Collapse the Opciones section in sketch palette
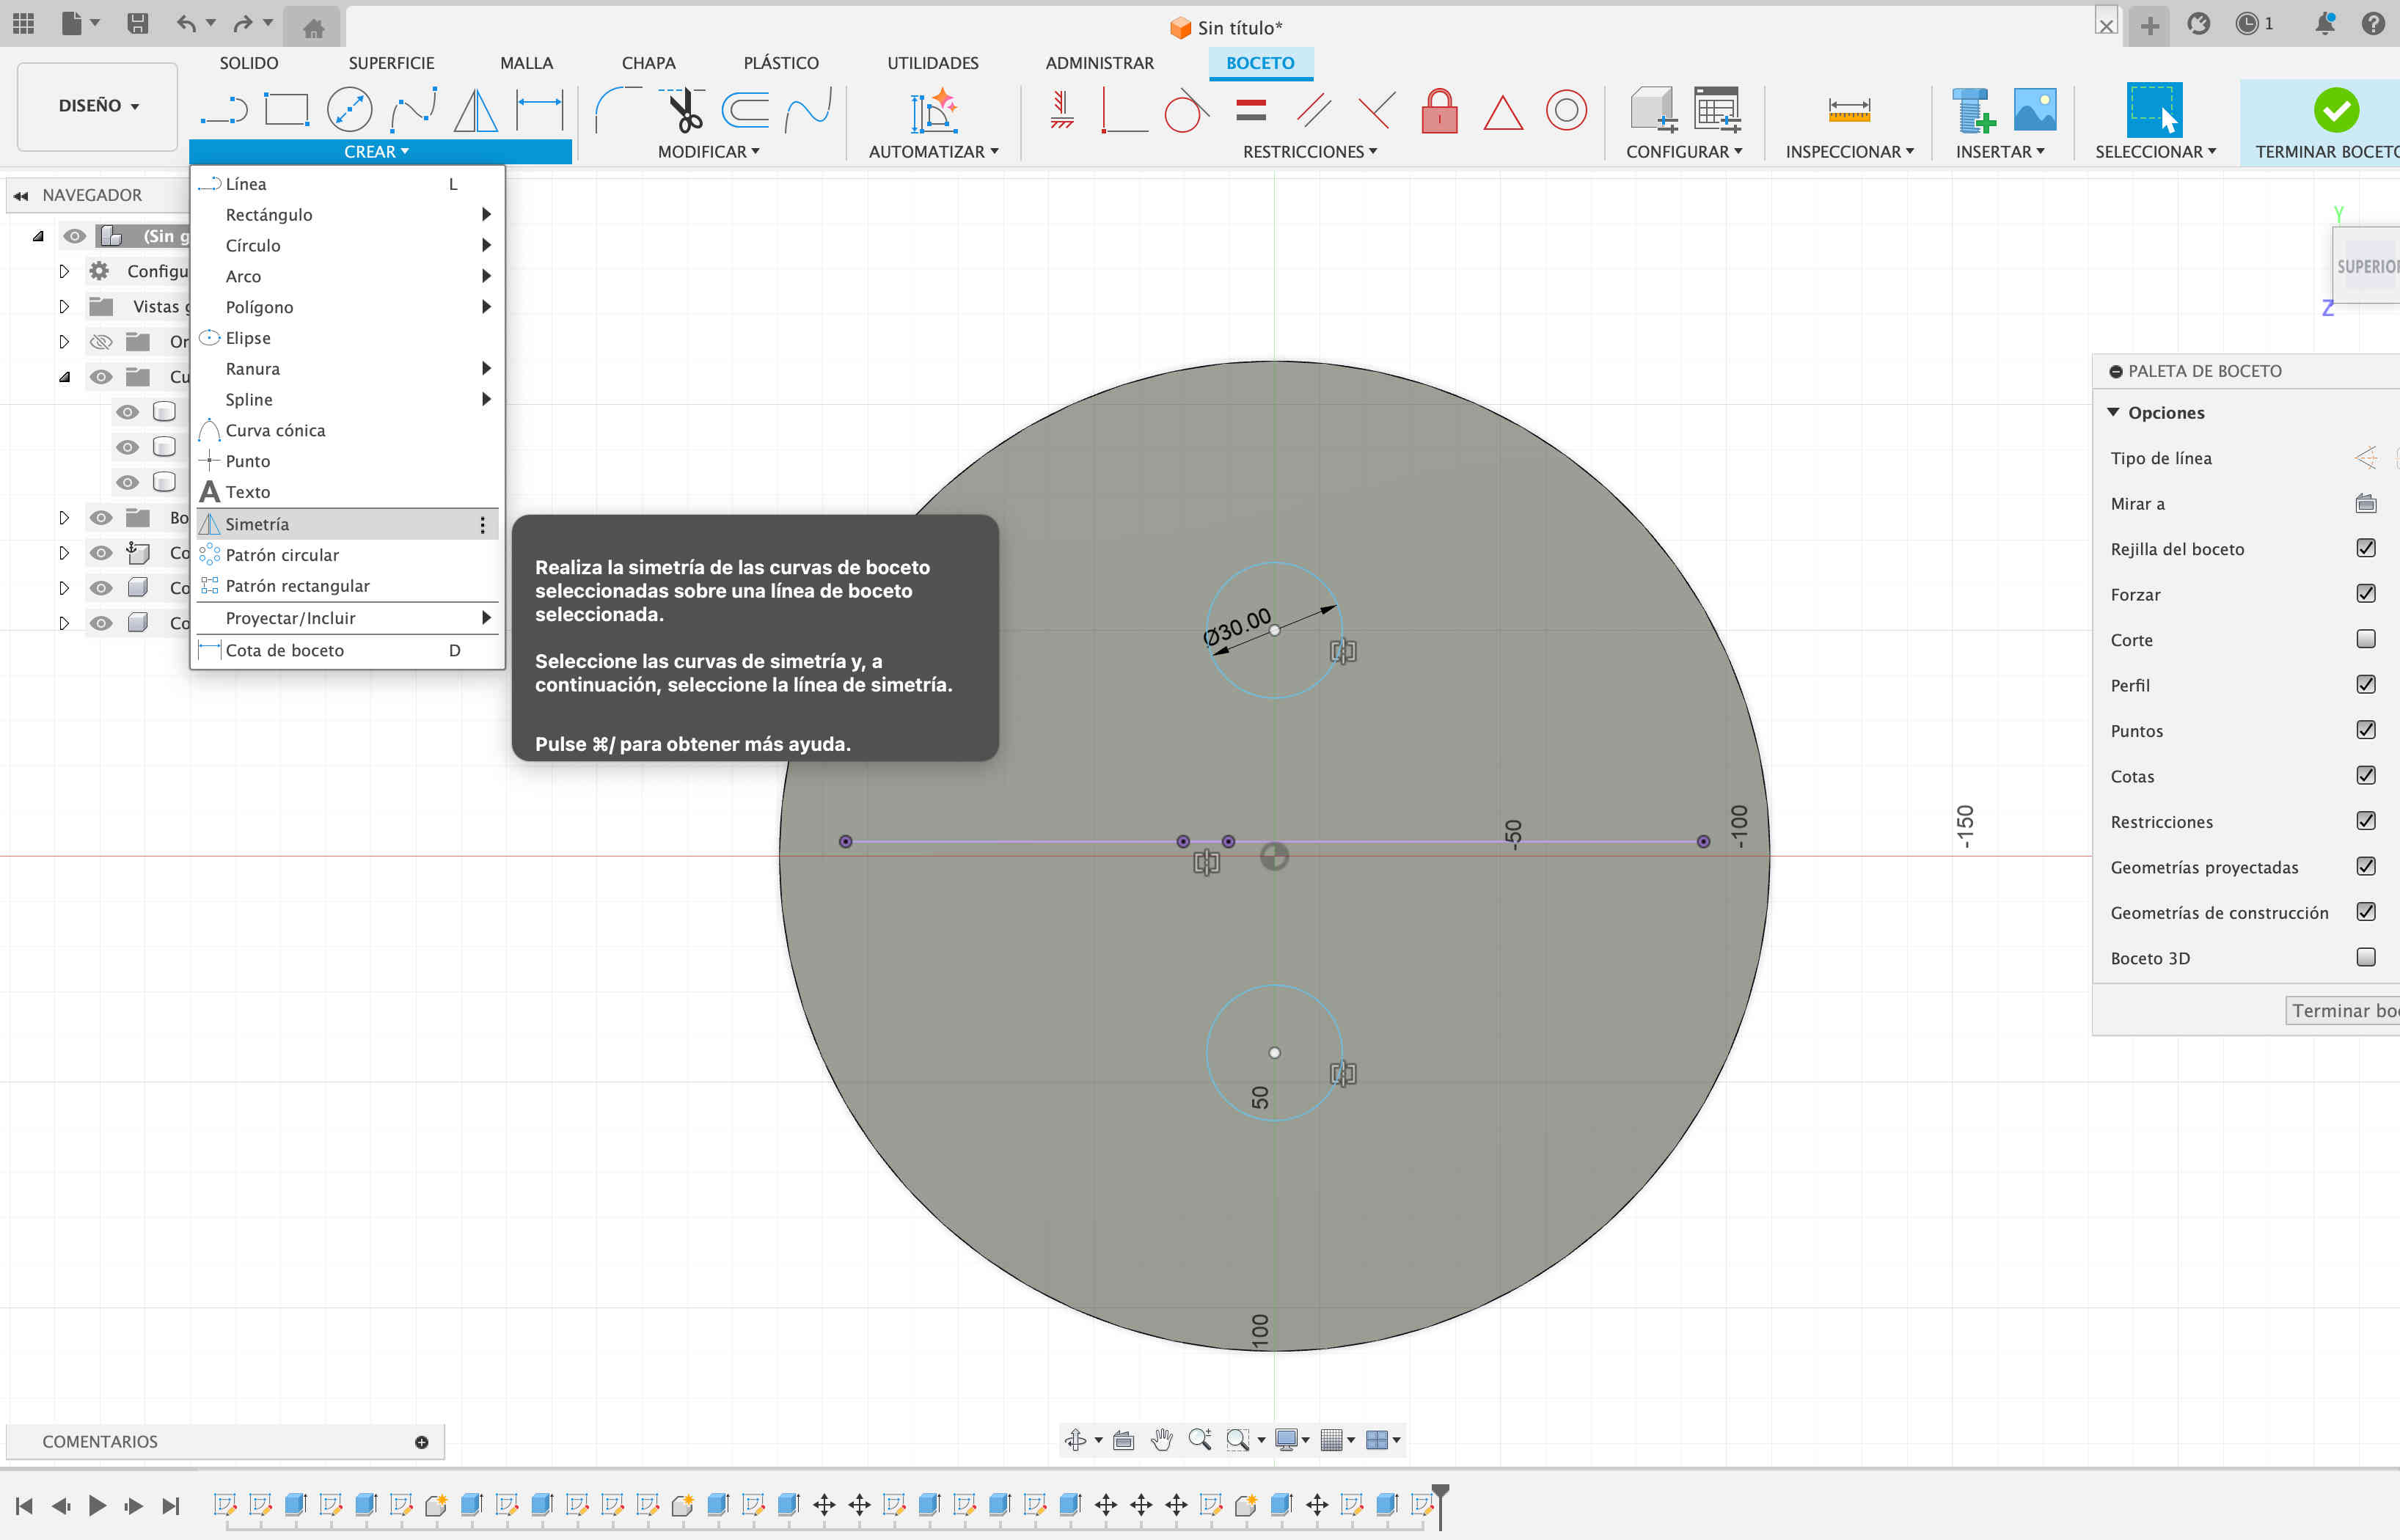Viewport: 2400px width, 1540px height. (2113, 412)
